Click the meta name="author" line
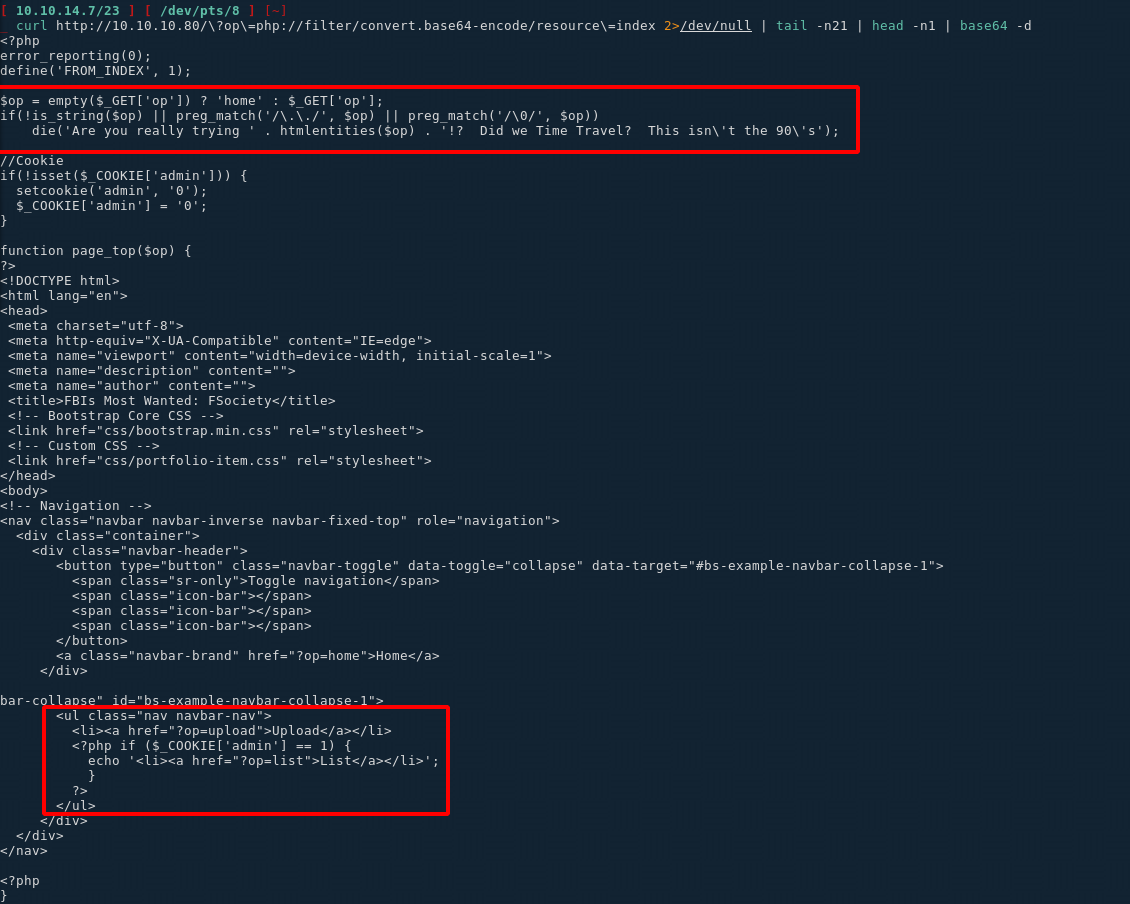Viewport: 1130px width, 904px height. (x=132, y=386)
